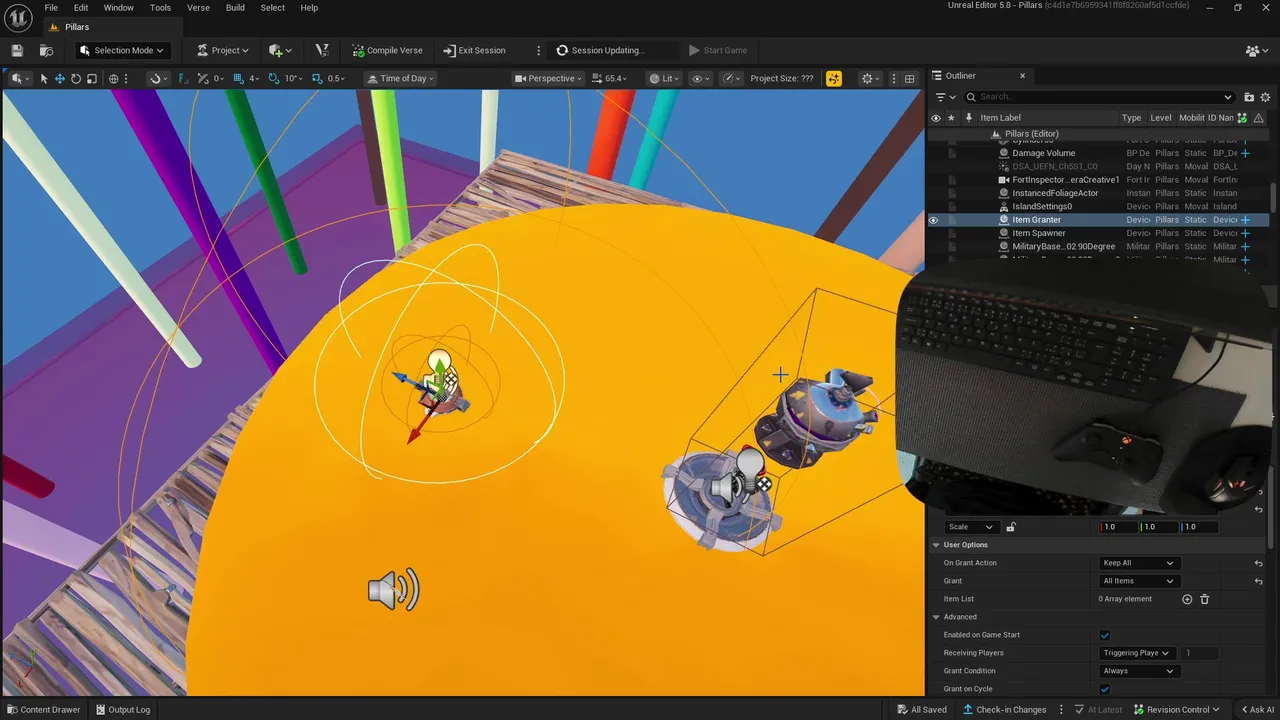Toggle Grant on Cycle checkbox

(1105, 689)
